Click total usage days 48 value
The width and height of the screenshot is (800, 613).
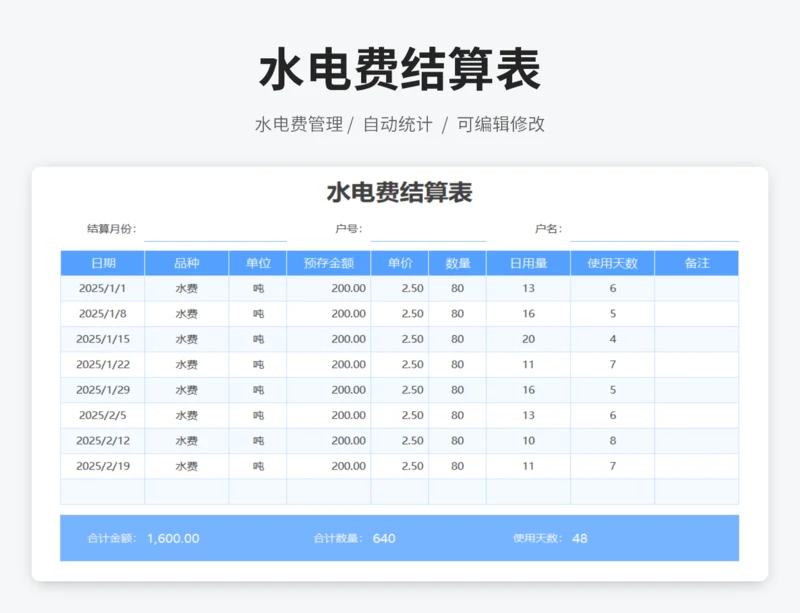pyautogui.click(x=580, y=538)
